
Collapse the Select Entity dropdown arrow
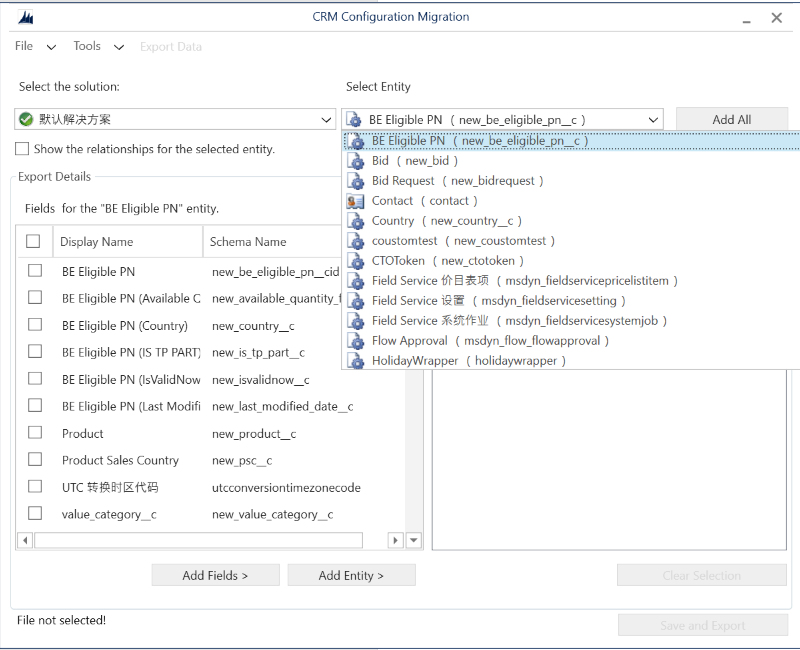pyautogui.click(x=653, y=120)
